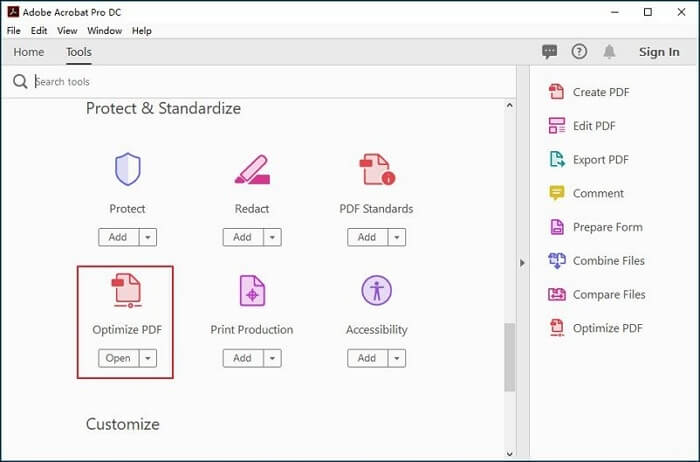This screenshot has height=462, width=700.
Task: Open Prepare Form from the right pane
Action: point(596,227)
